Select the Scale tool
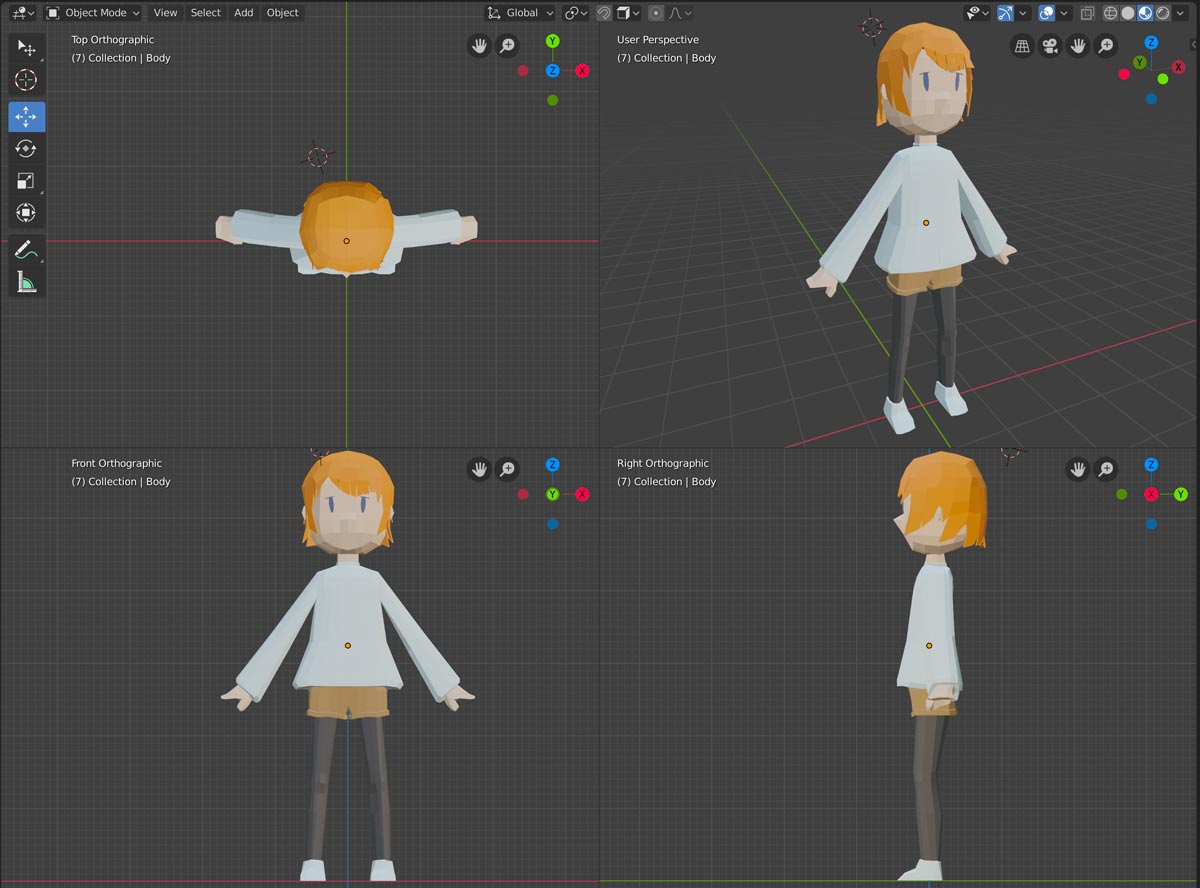Image resolution: width=1200 pixels, height=888 pixels. (26, 181)
